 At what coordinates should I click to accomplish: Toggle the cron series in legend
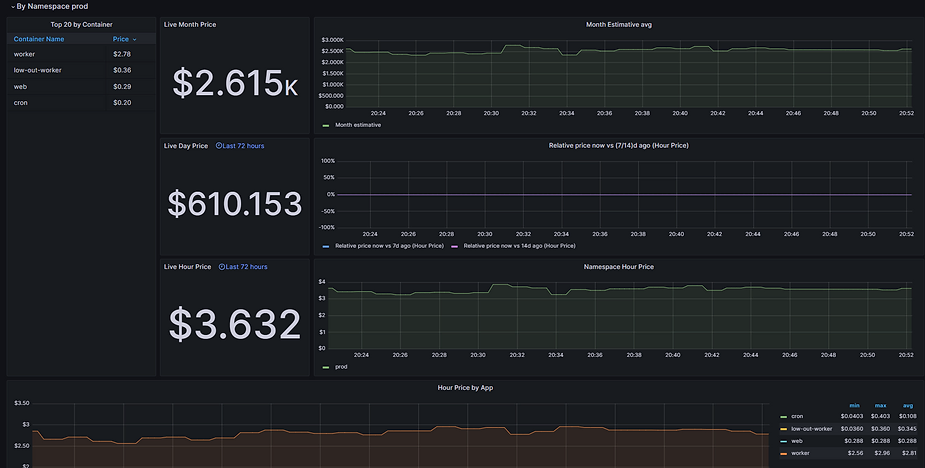pyautogui.click(x=797, y=417)
